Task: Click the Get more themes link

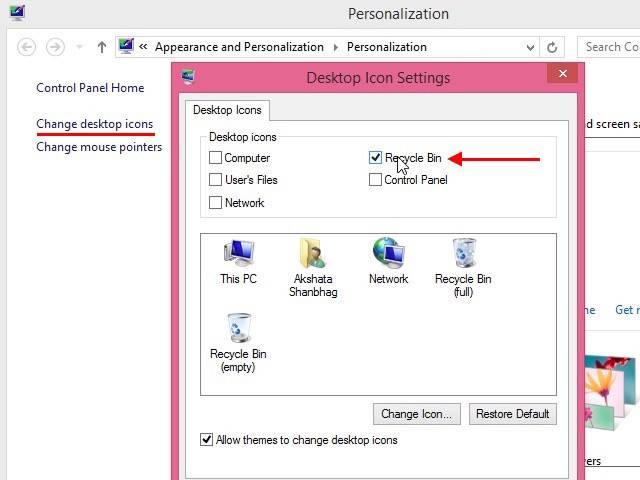Action: point(627,310)
